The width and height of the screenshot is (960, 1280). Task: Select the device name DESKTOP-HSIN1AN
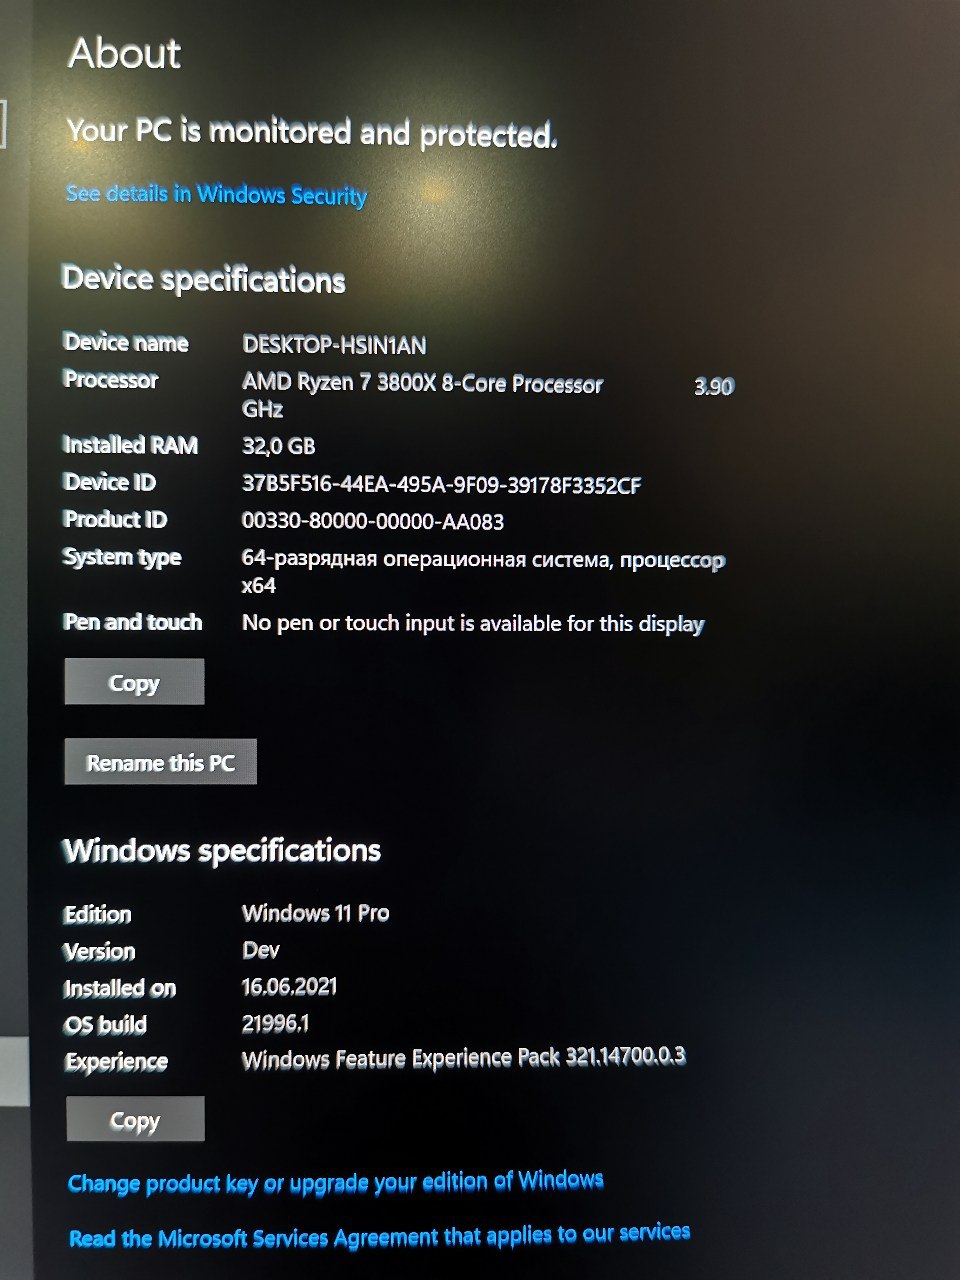click(334, 345)
